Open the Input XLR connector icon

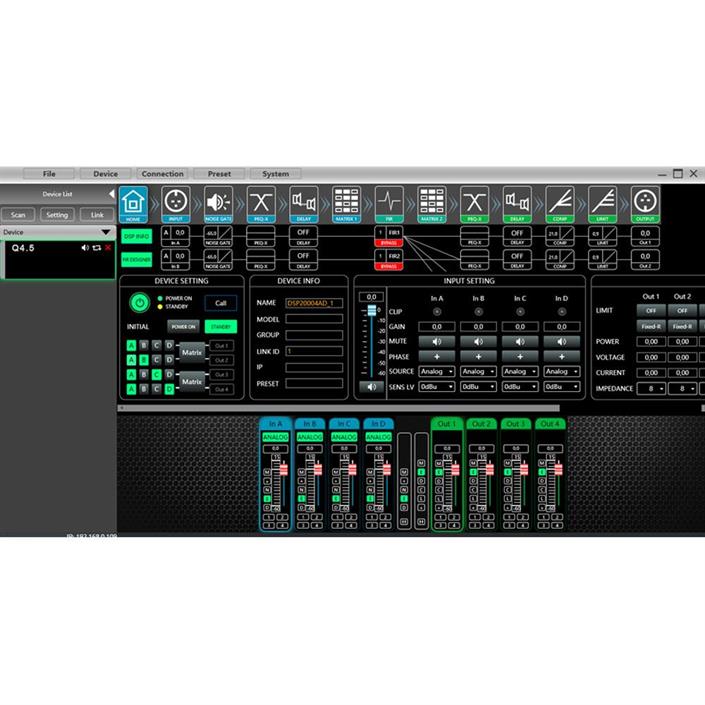point(175,202)
